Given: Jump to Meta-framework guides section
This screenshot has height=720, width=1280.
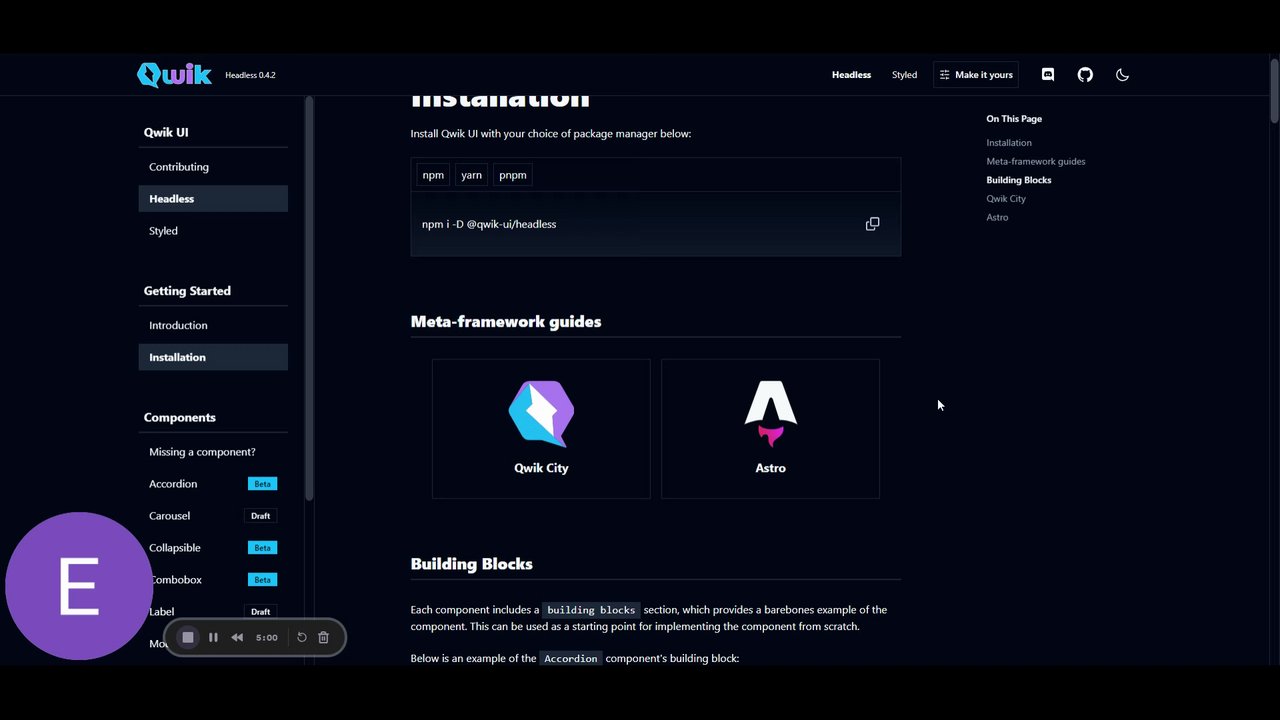Looking at the screenshot, I should [1035, 161].
